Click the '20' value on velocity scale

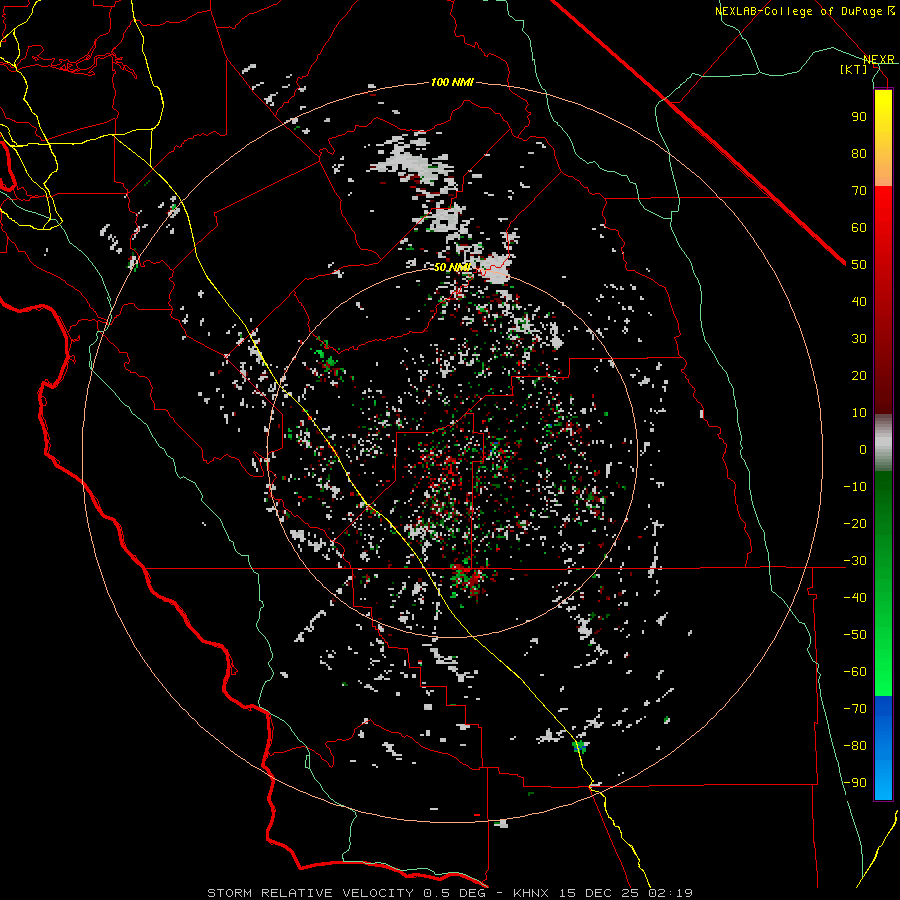pos(859,376)
